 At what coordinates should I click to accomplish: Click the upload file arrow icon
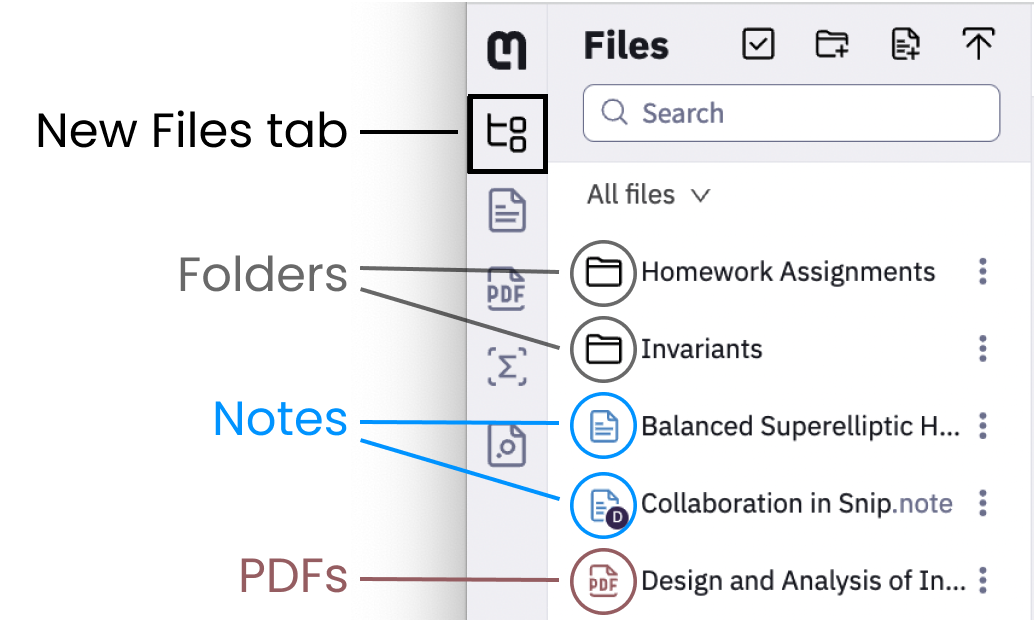(978, 45)
